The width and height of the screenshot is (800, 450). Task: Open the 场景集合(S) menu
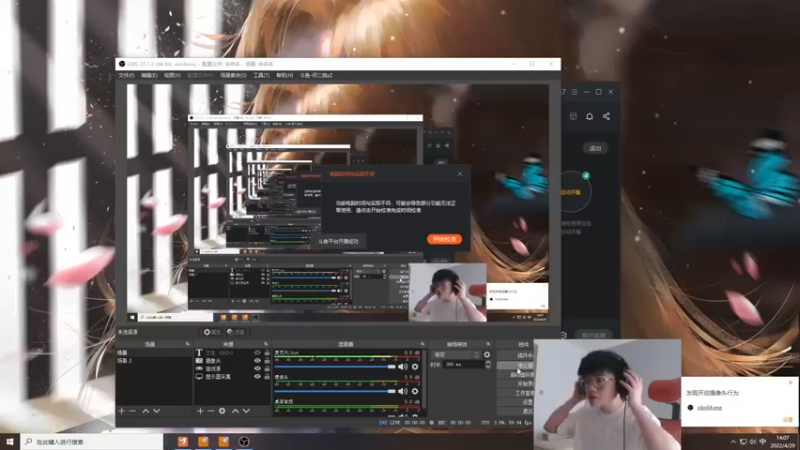[x=233, y=75]
